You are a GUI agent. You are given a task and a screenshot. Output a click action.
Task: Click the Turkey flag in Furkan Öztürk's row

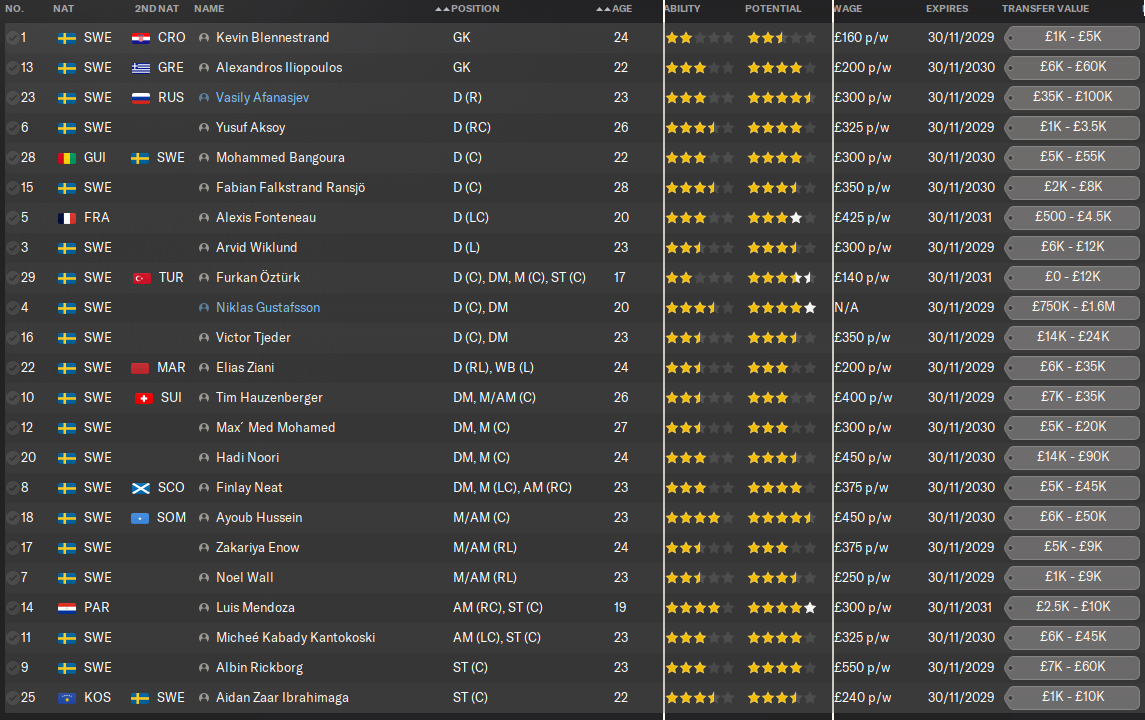[141, 278]
